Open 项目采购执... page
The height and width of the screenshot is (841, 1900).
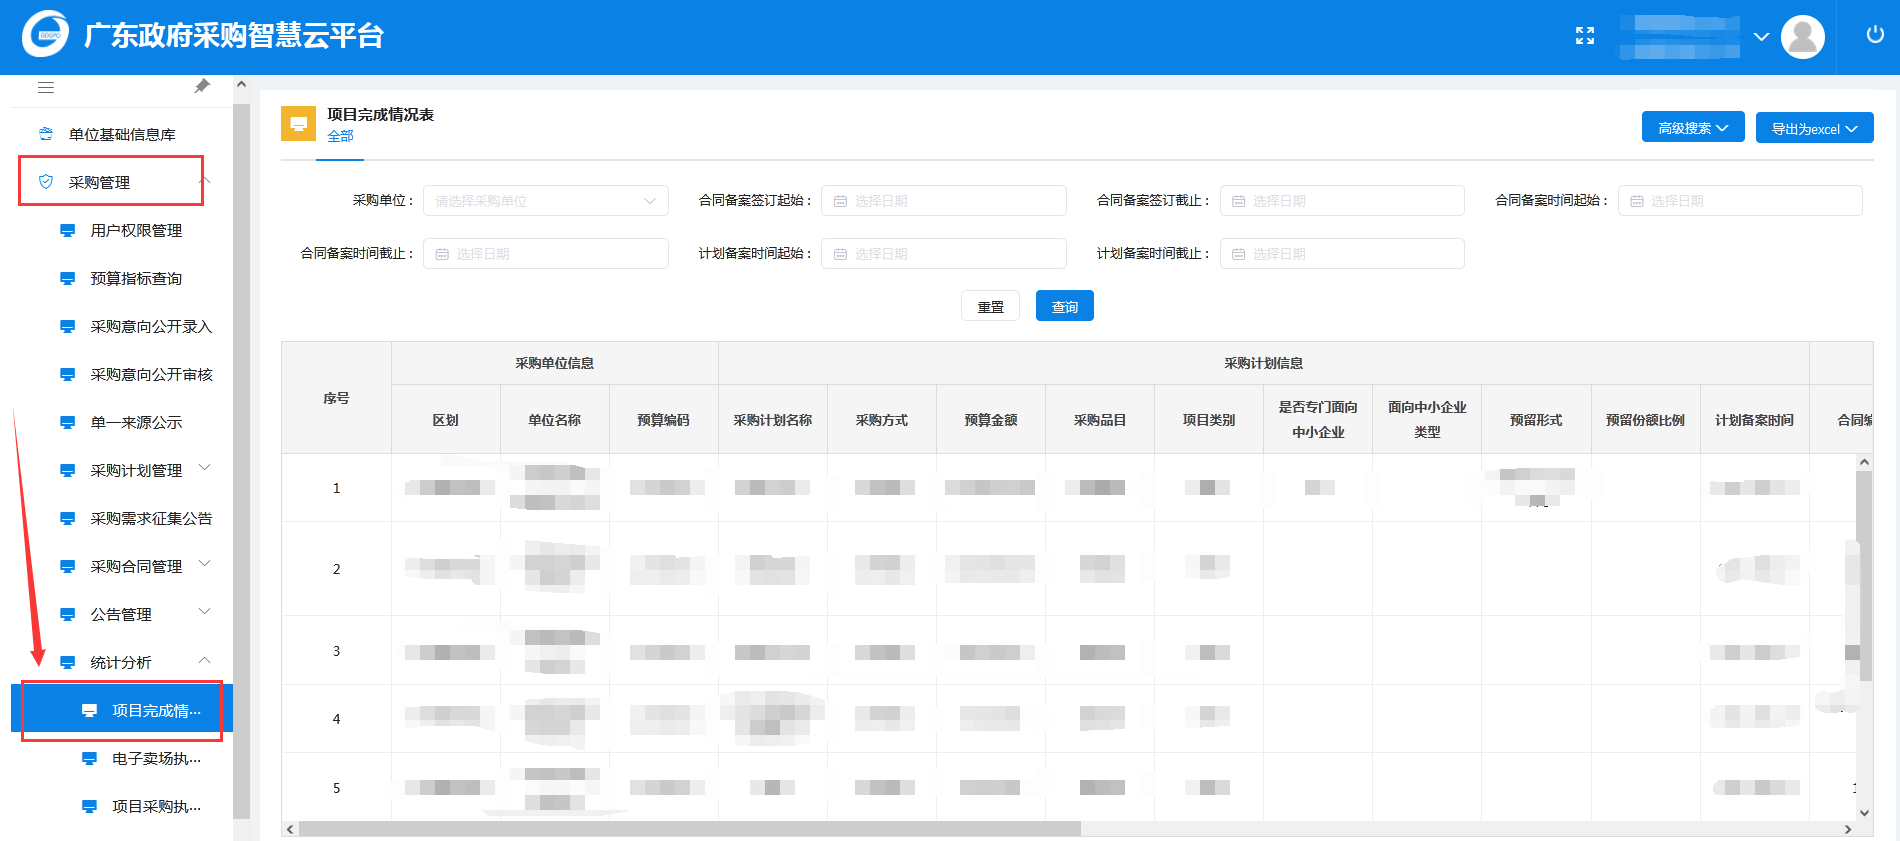122,807
